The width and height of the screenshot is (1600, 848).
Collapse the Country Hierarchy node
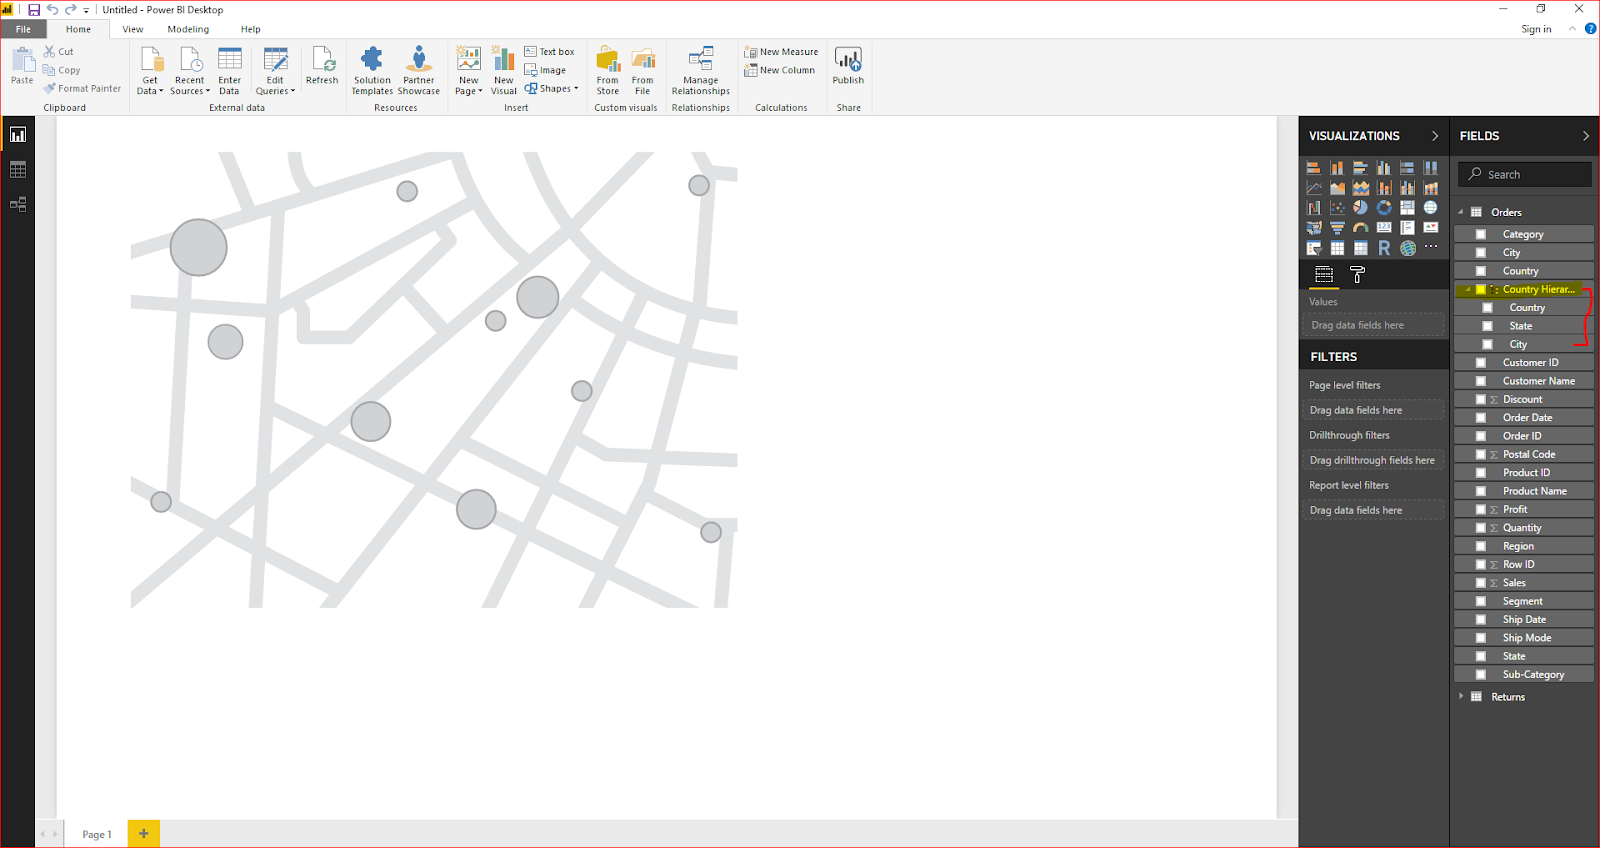point(1467,290)
